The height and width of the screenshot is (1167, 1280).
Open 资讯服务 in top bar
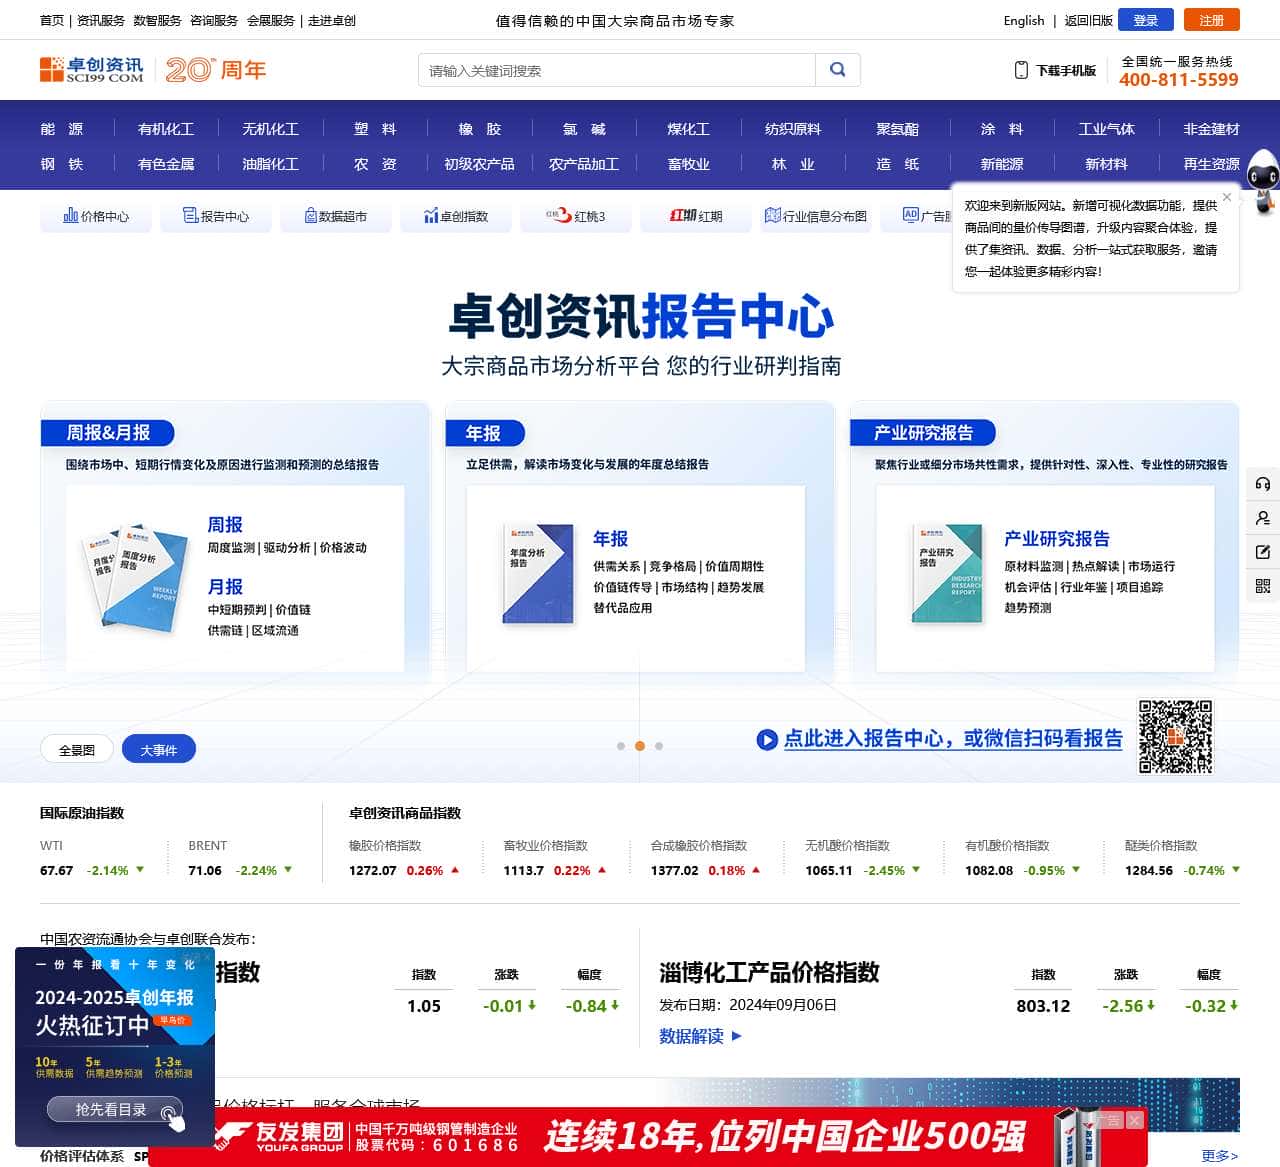click(x=101, y=20)
